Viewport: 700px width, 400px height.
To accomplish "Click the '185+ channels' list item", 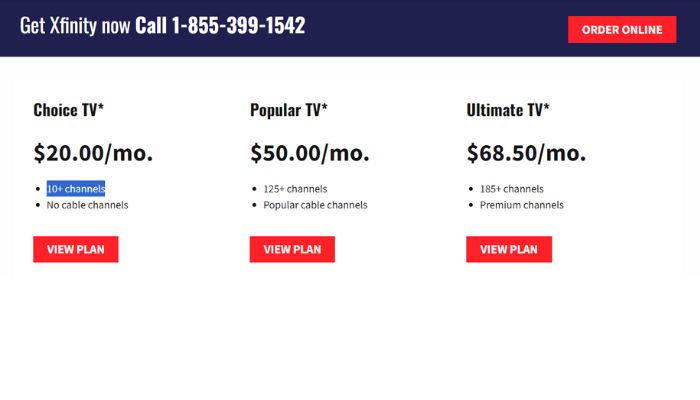I will [512, 189].
